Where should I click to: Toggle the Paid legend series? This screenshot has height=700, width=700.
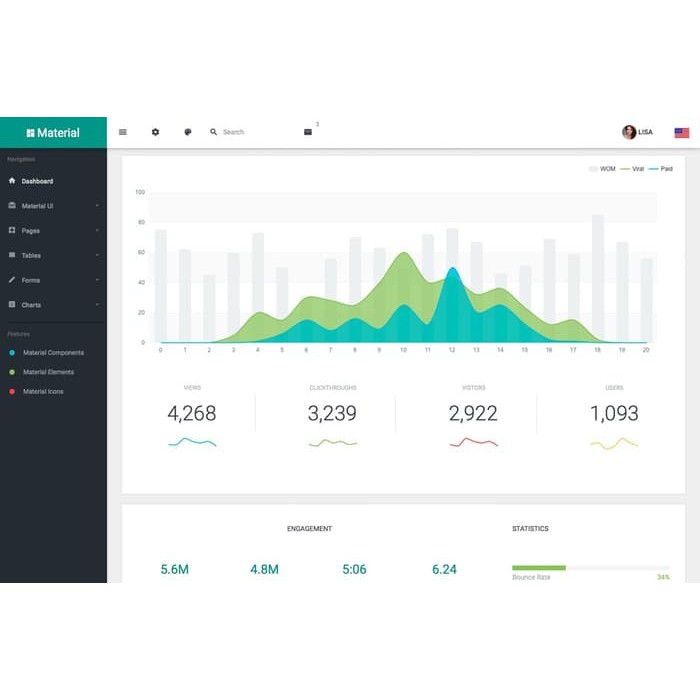coord(661,169)
